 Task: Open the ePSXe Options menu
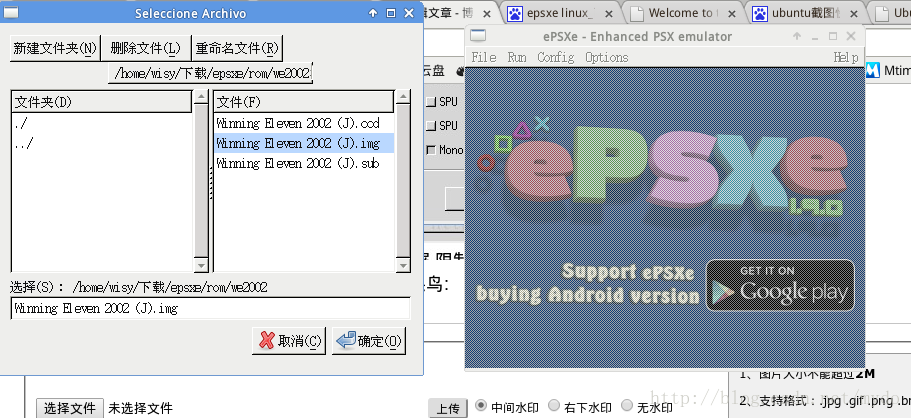point(607,57)
